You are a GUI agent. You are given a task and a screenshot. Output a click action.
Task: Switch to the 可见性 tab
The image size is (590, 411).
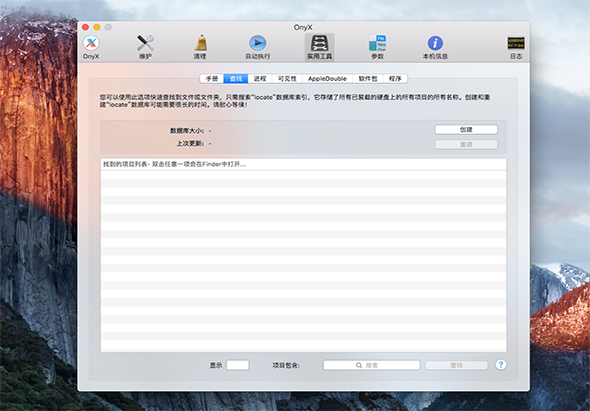coord(287,78)
